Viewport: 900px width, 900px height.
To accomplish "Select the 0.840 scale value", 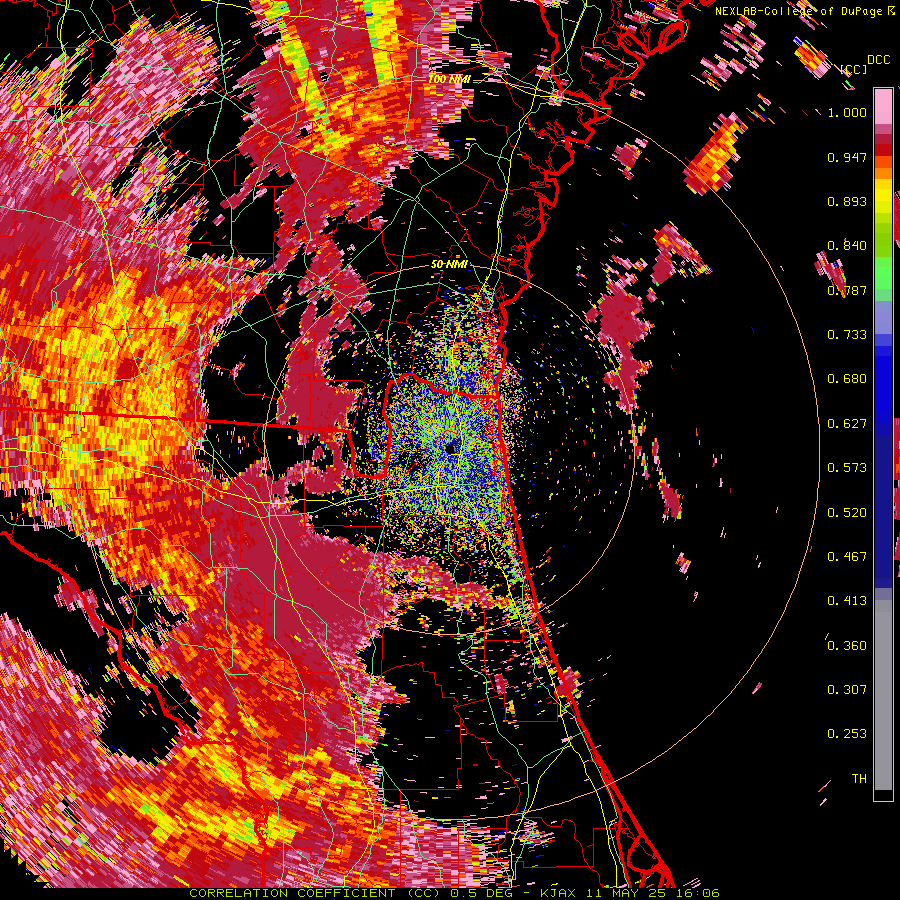I will [x=847, y=246].
